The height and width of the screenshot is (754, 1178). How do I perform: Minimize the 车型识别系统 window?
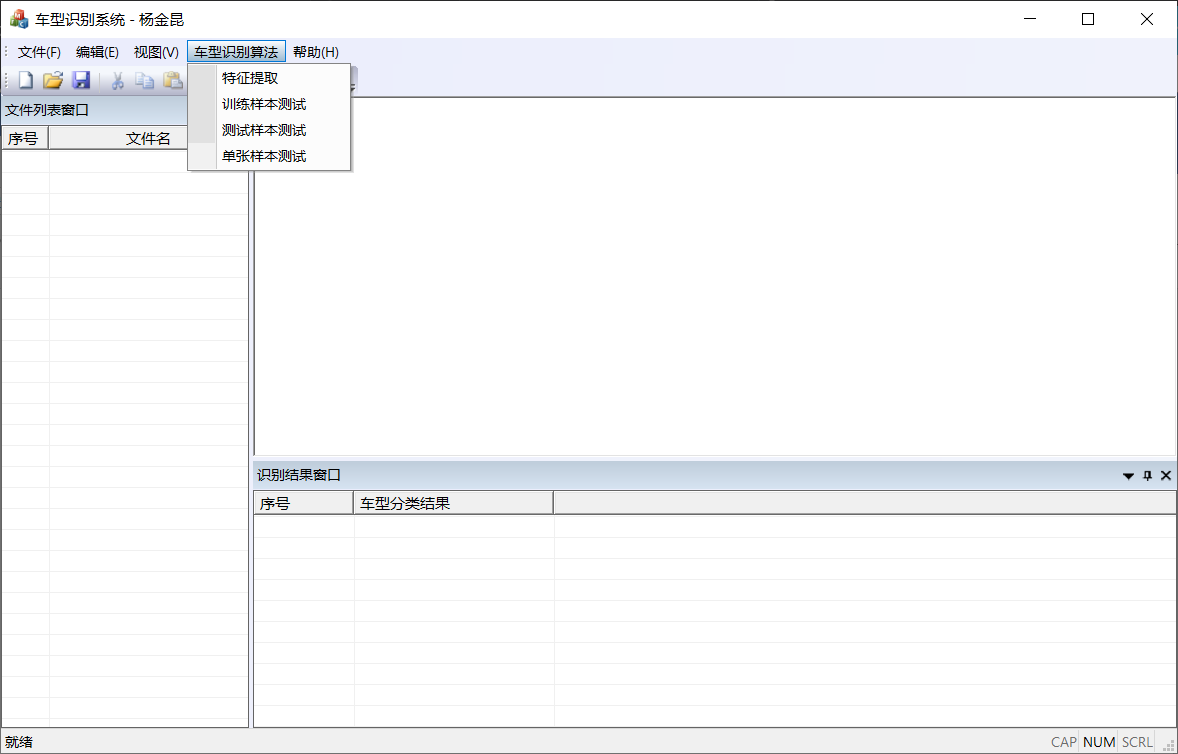pos(1029,20)
